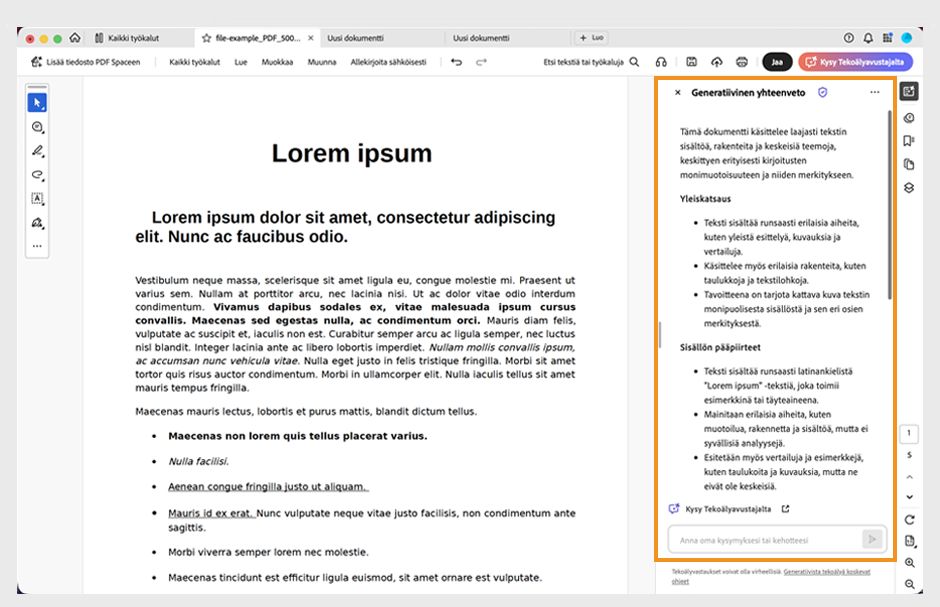Redo the last action

pyautogui.click(x=481, y=62)
